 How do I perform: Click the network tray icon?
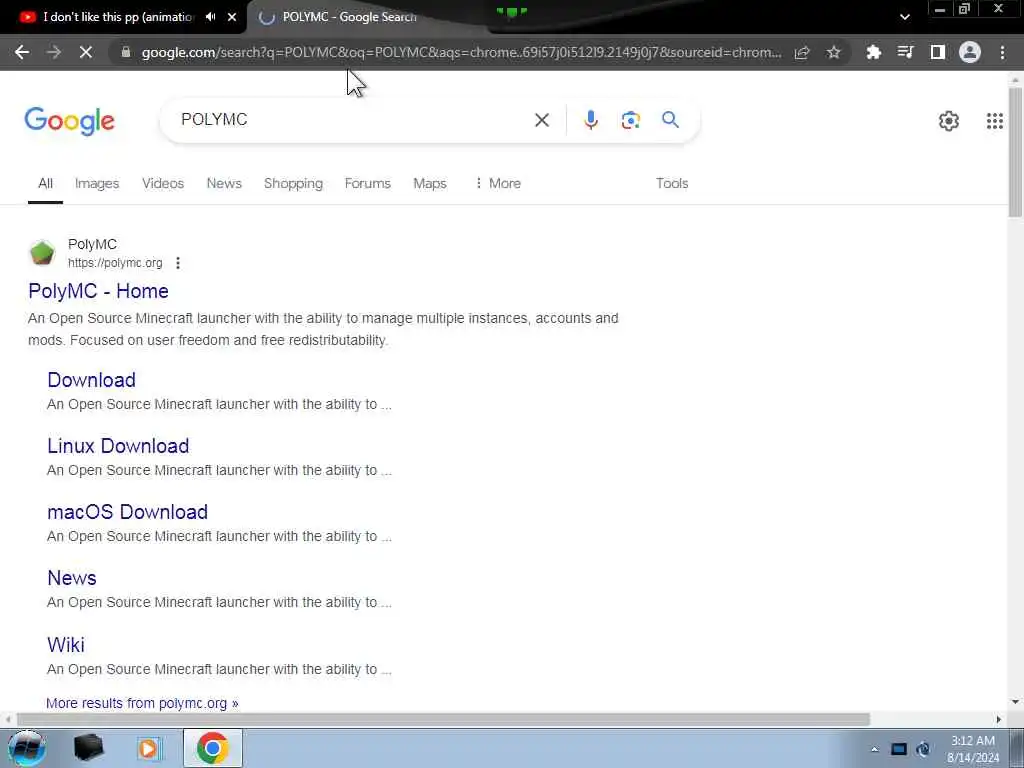[899, 749]
